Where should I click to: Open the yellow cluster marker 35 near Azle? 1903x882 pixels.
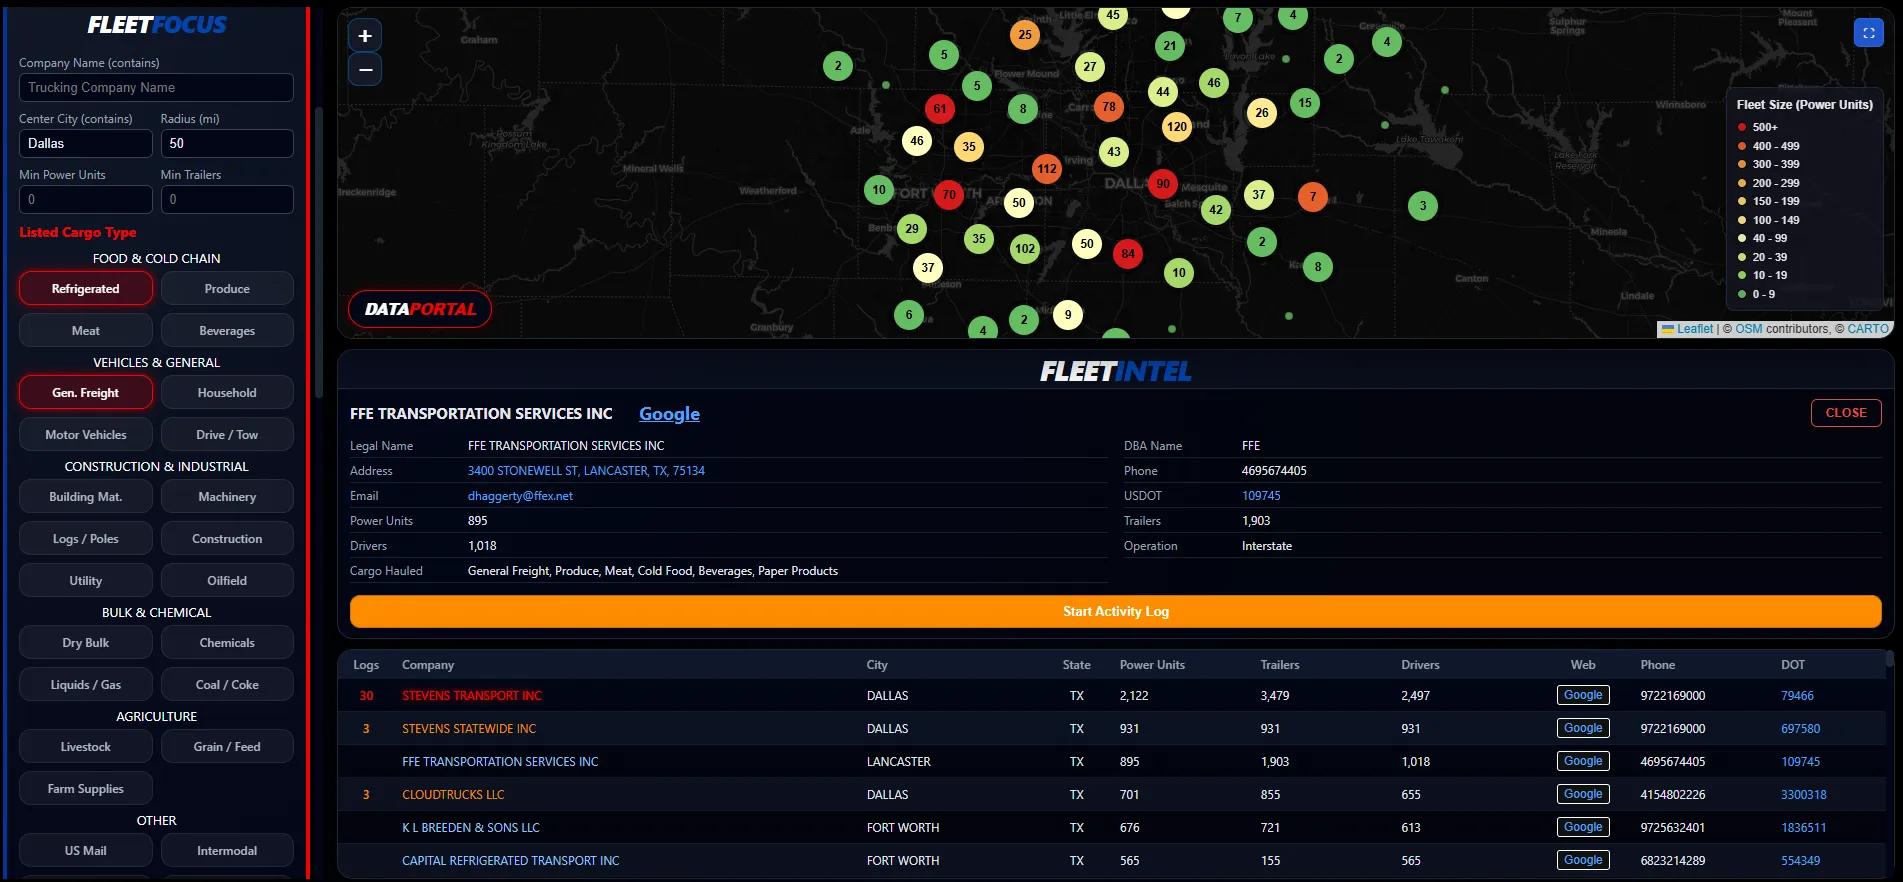pos(969,146)
